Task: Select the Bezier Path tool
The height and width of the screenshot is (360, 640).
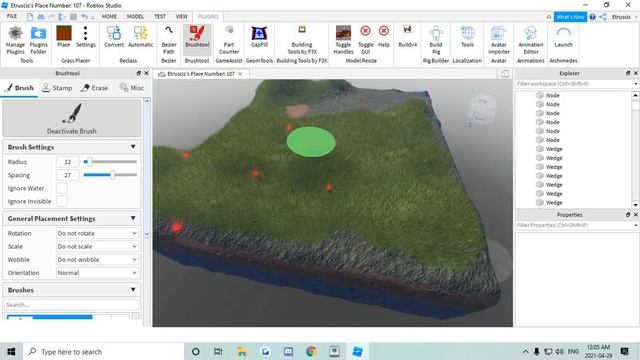Action: pos(169,40)
